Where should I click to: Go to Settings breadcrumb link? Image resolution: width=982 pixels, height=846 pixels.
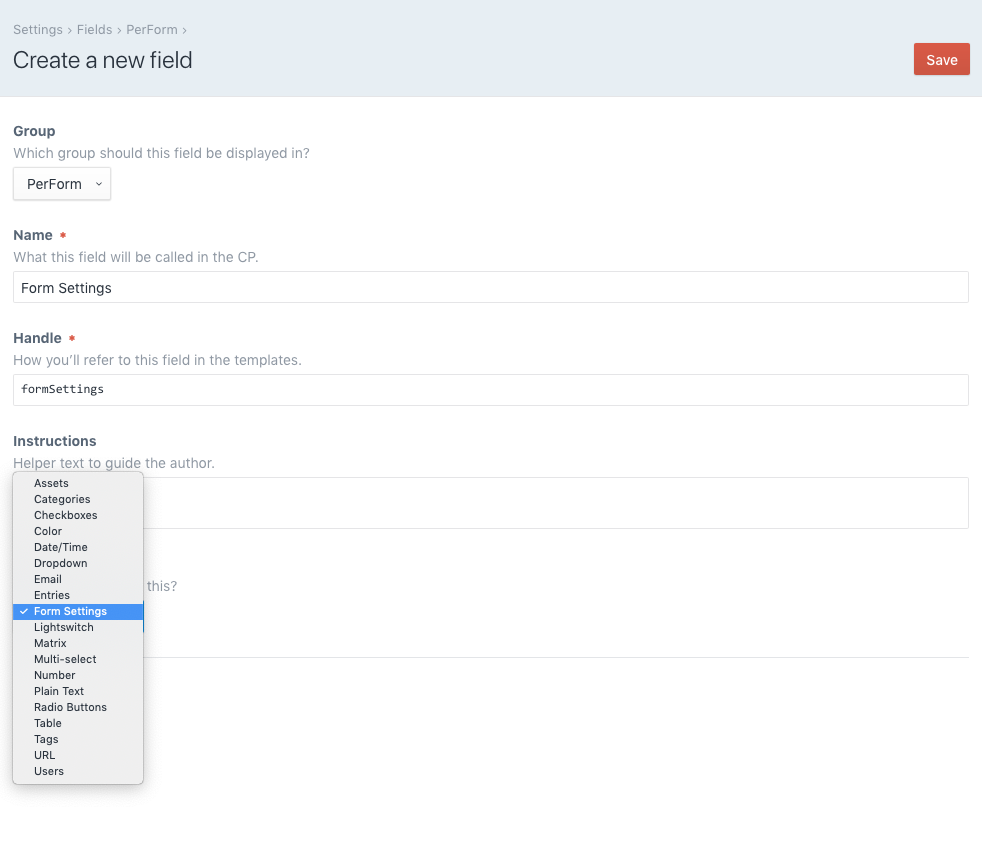click(x=37, y=30)
